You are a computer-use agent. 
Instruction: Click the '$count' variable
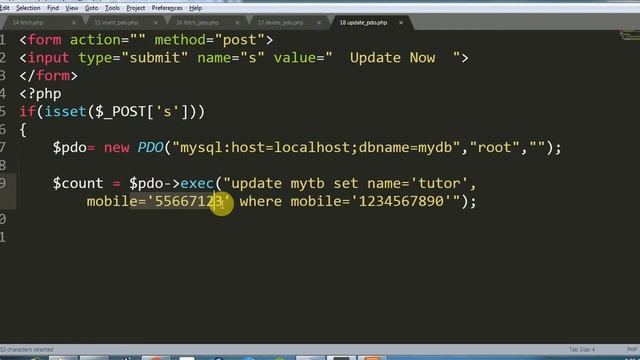tap(78, 184)
